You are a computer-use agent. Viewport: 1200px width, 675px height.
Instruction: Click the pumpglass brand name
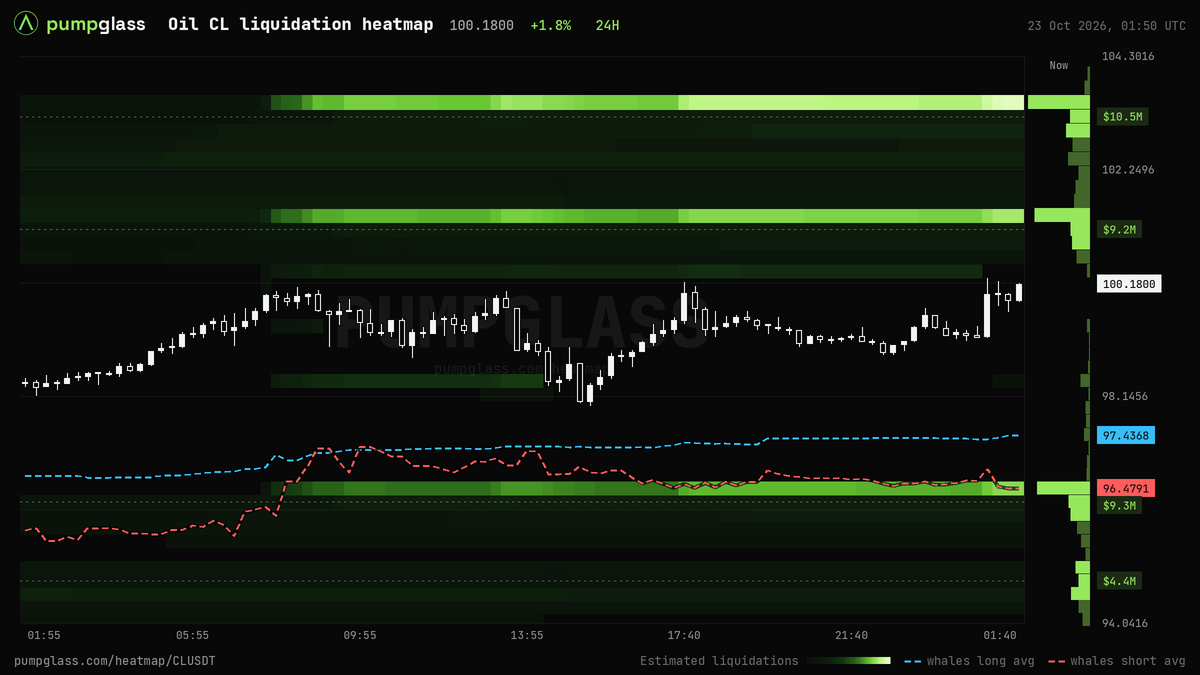pyautogui.click(x=96, y=24)
